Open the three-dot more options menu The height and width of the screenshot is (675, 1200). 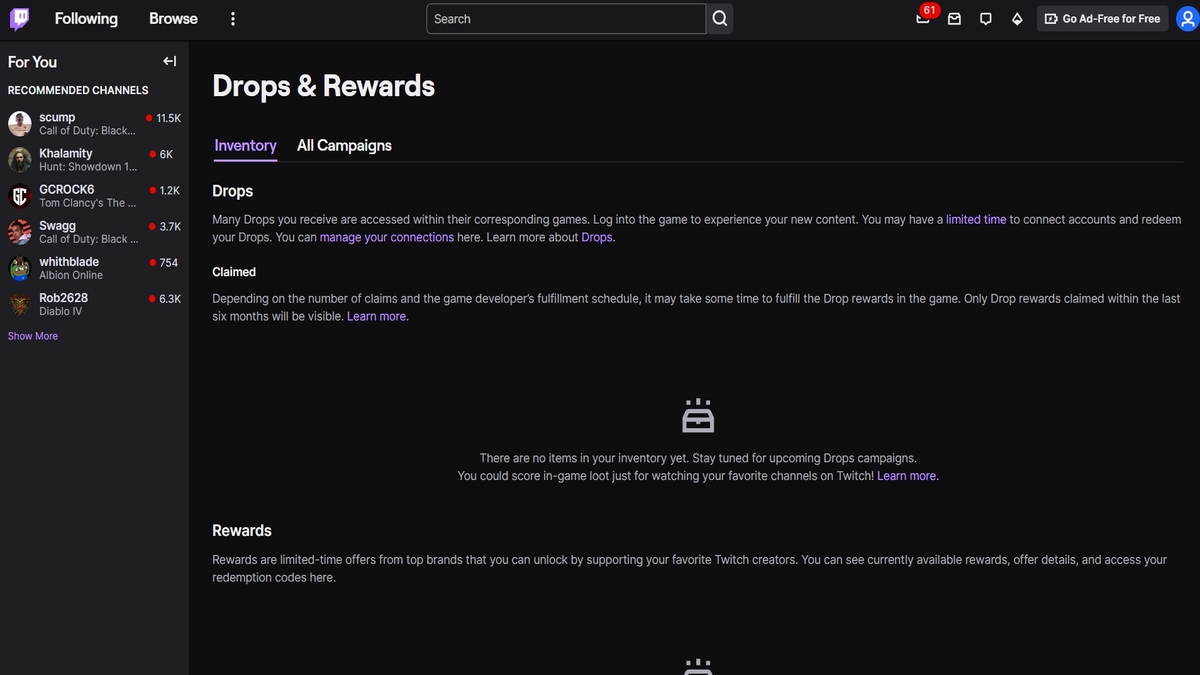[233, 19]
